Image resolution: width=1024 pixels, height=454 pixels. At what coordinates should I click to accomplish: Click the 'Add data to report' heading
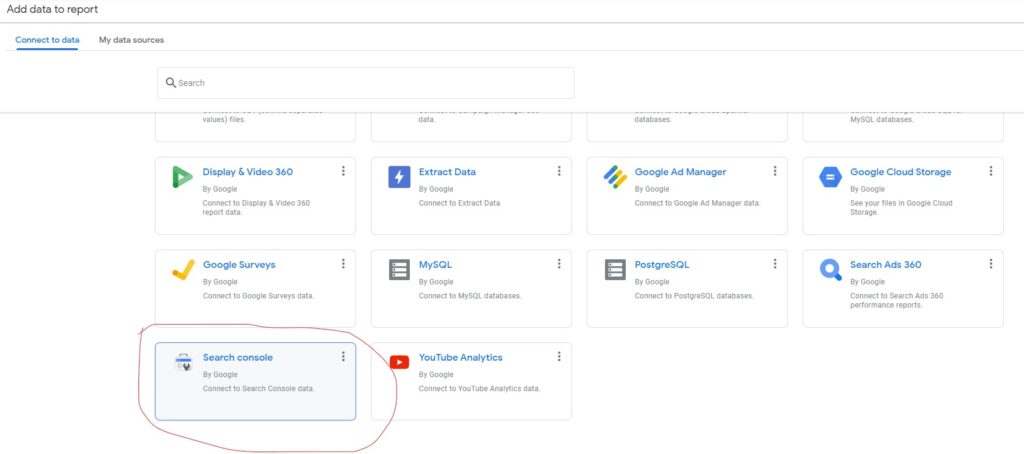coord(52,10)
